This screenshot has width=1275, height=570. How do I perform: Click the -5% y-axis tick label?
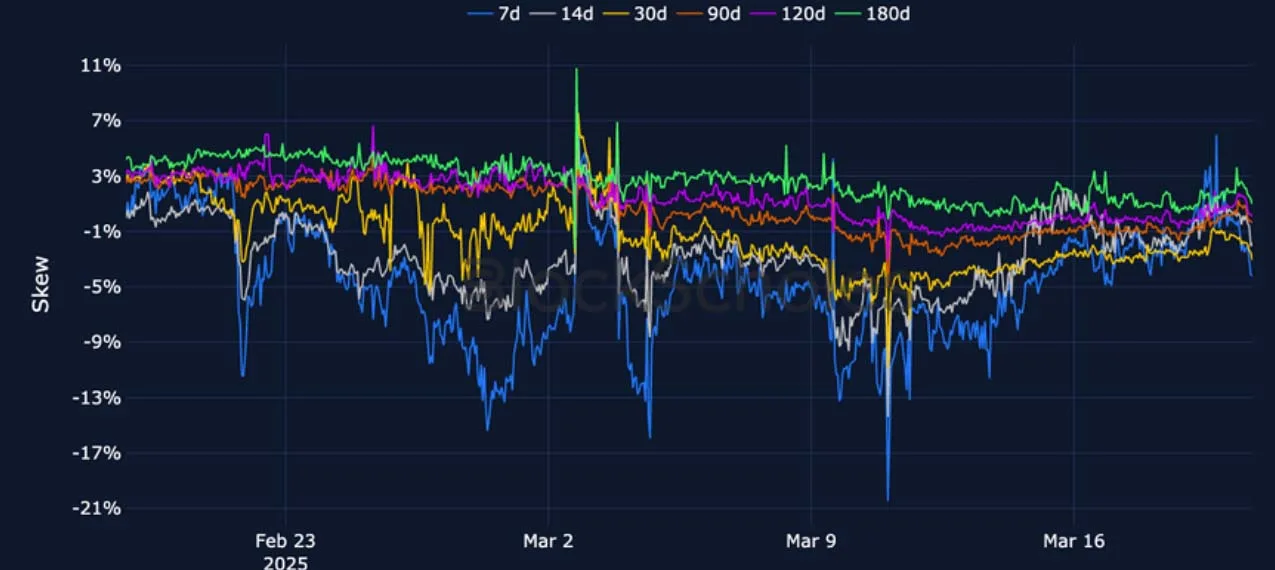click(104, 287)
